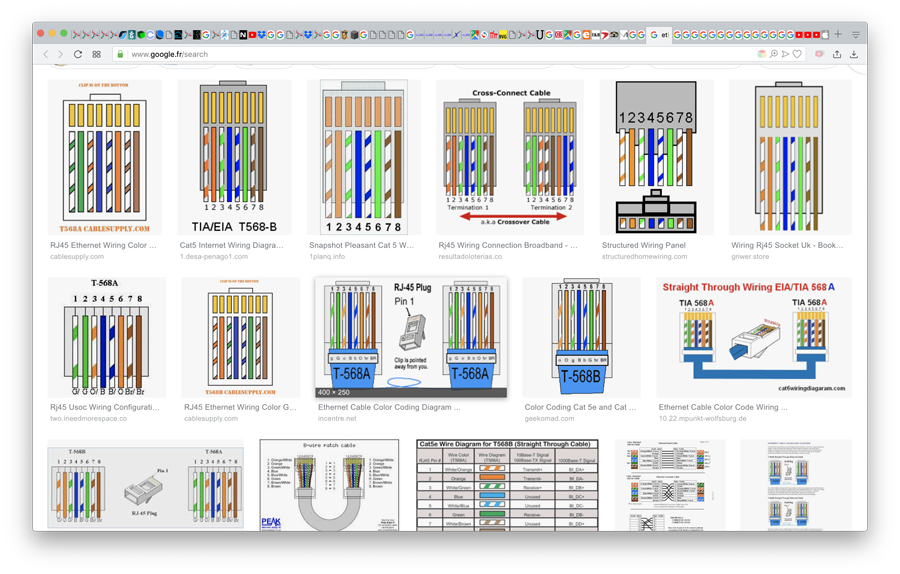This screenshot has height=574, width=900.
Task: Click the resultadoloterias.co source text
Action: click(x=470, y=257)
